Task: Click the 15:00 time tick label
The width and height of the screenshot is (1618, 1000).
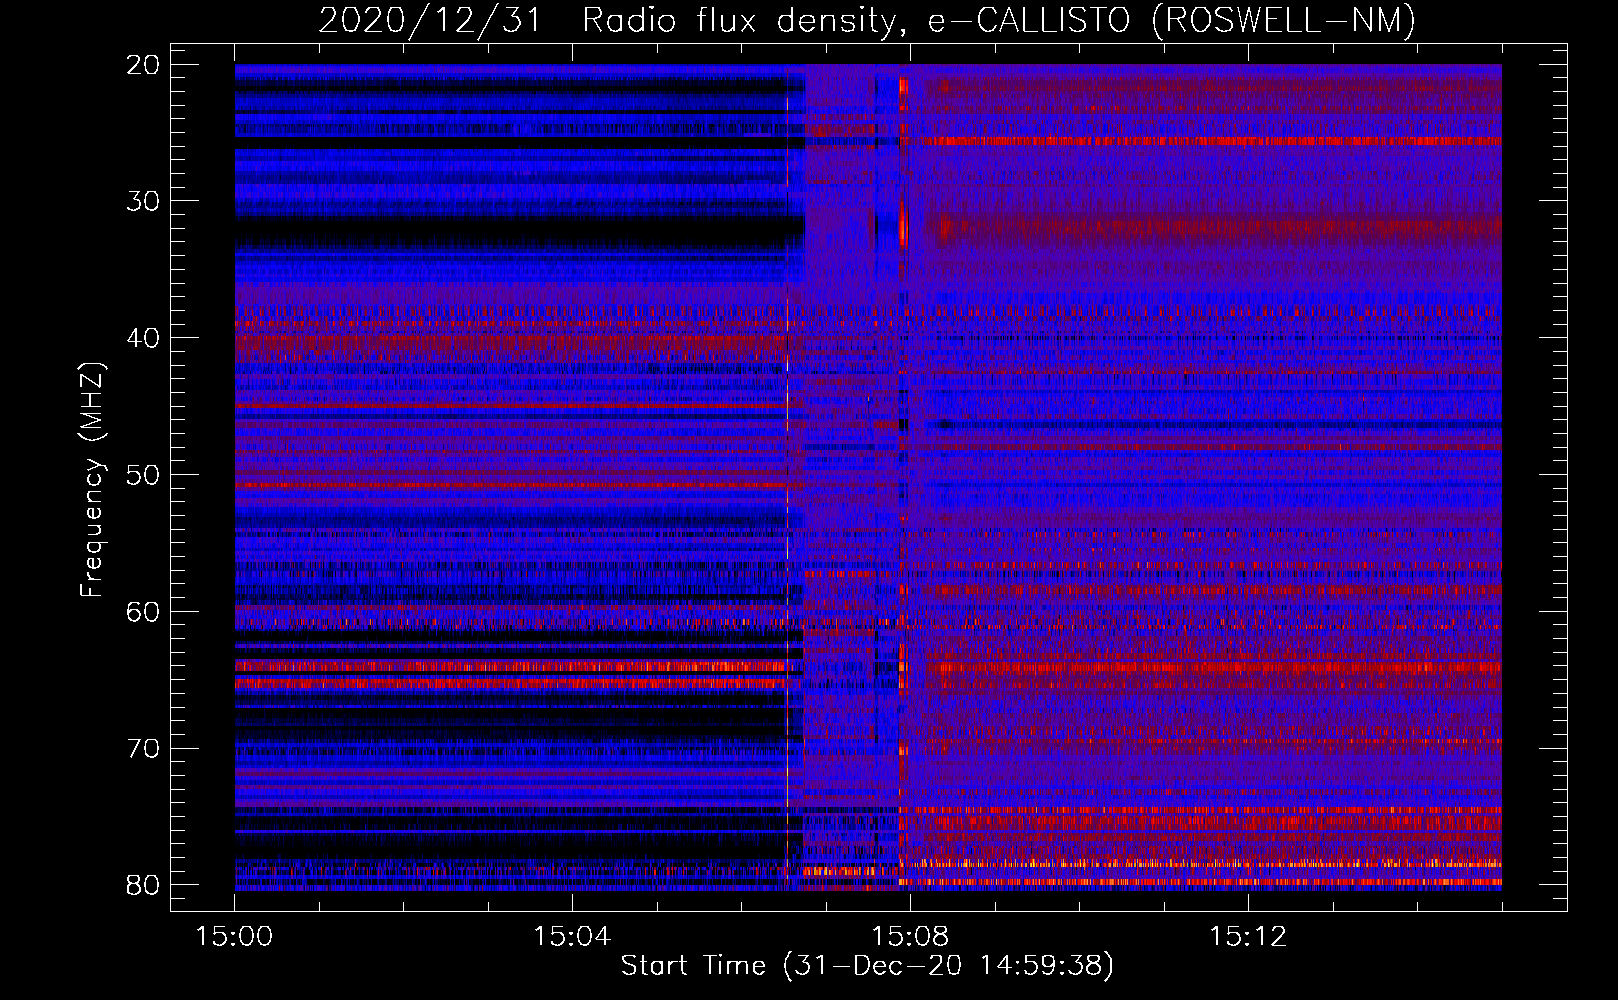Action: coord(235,937)
